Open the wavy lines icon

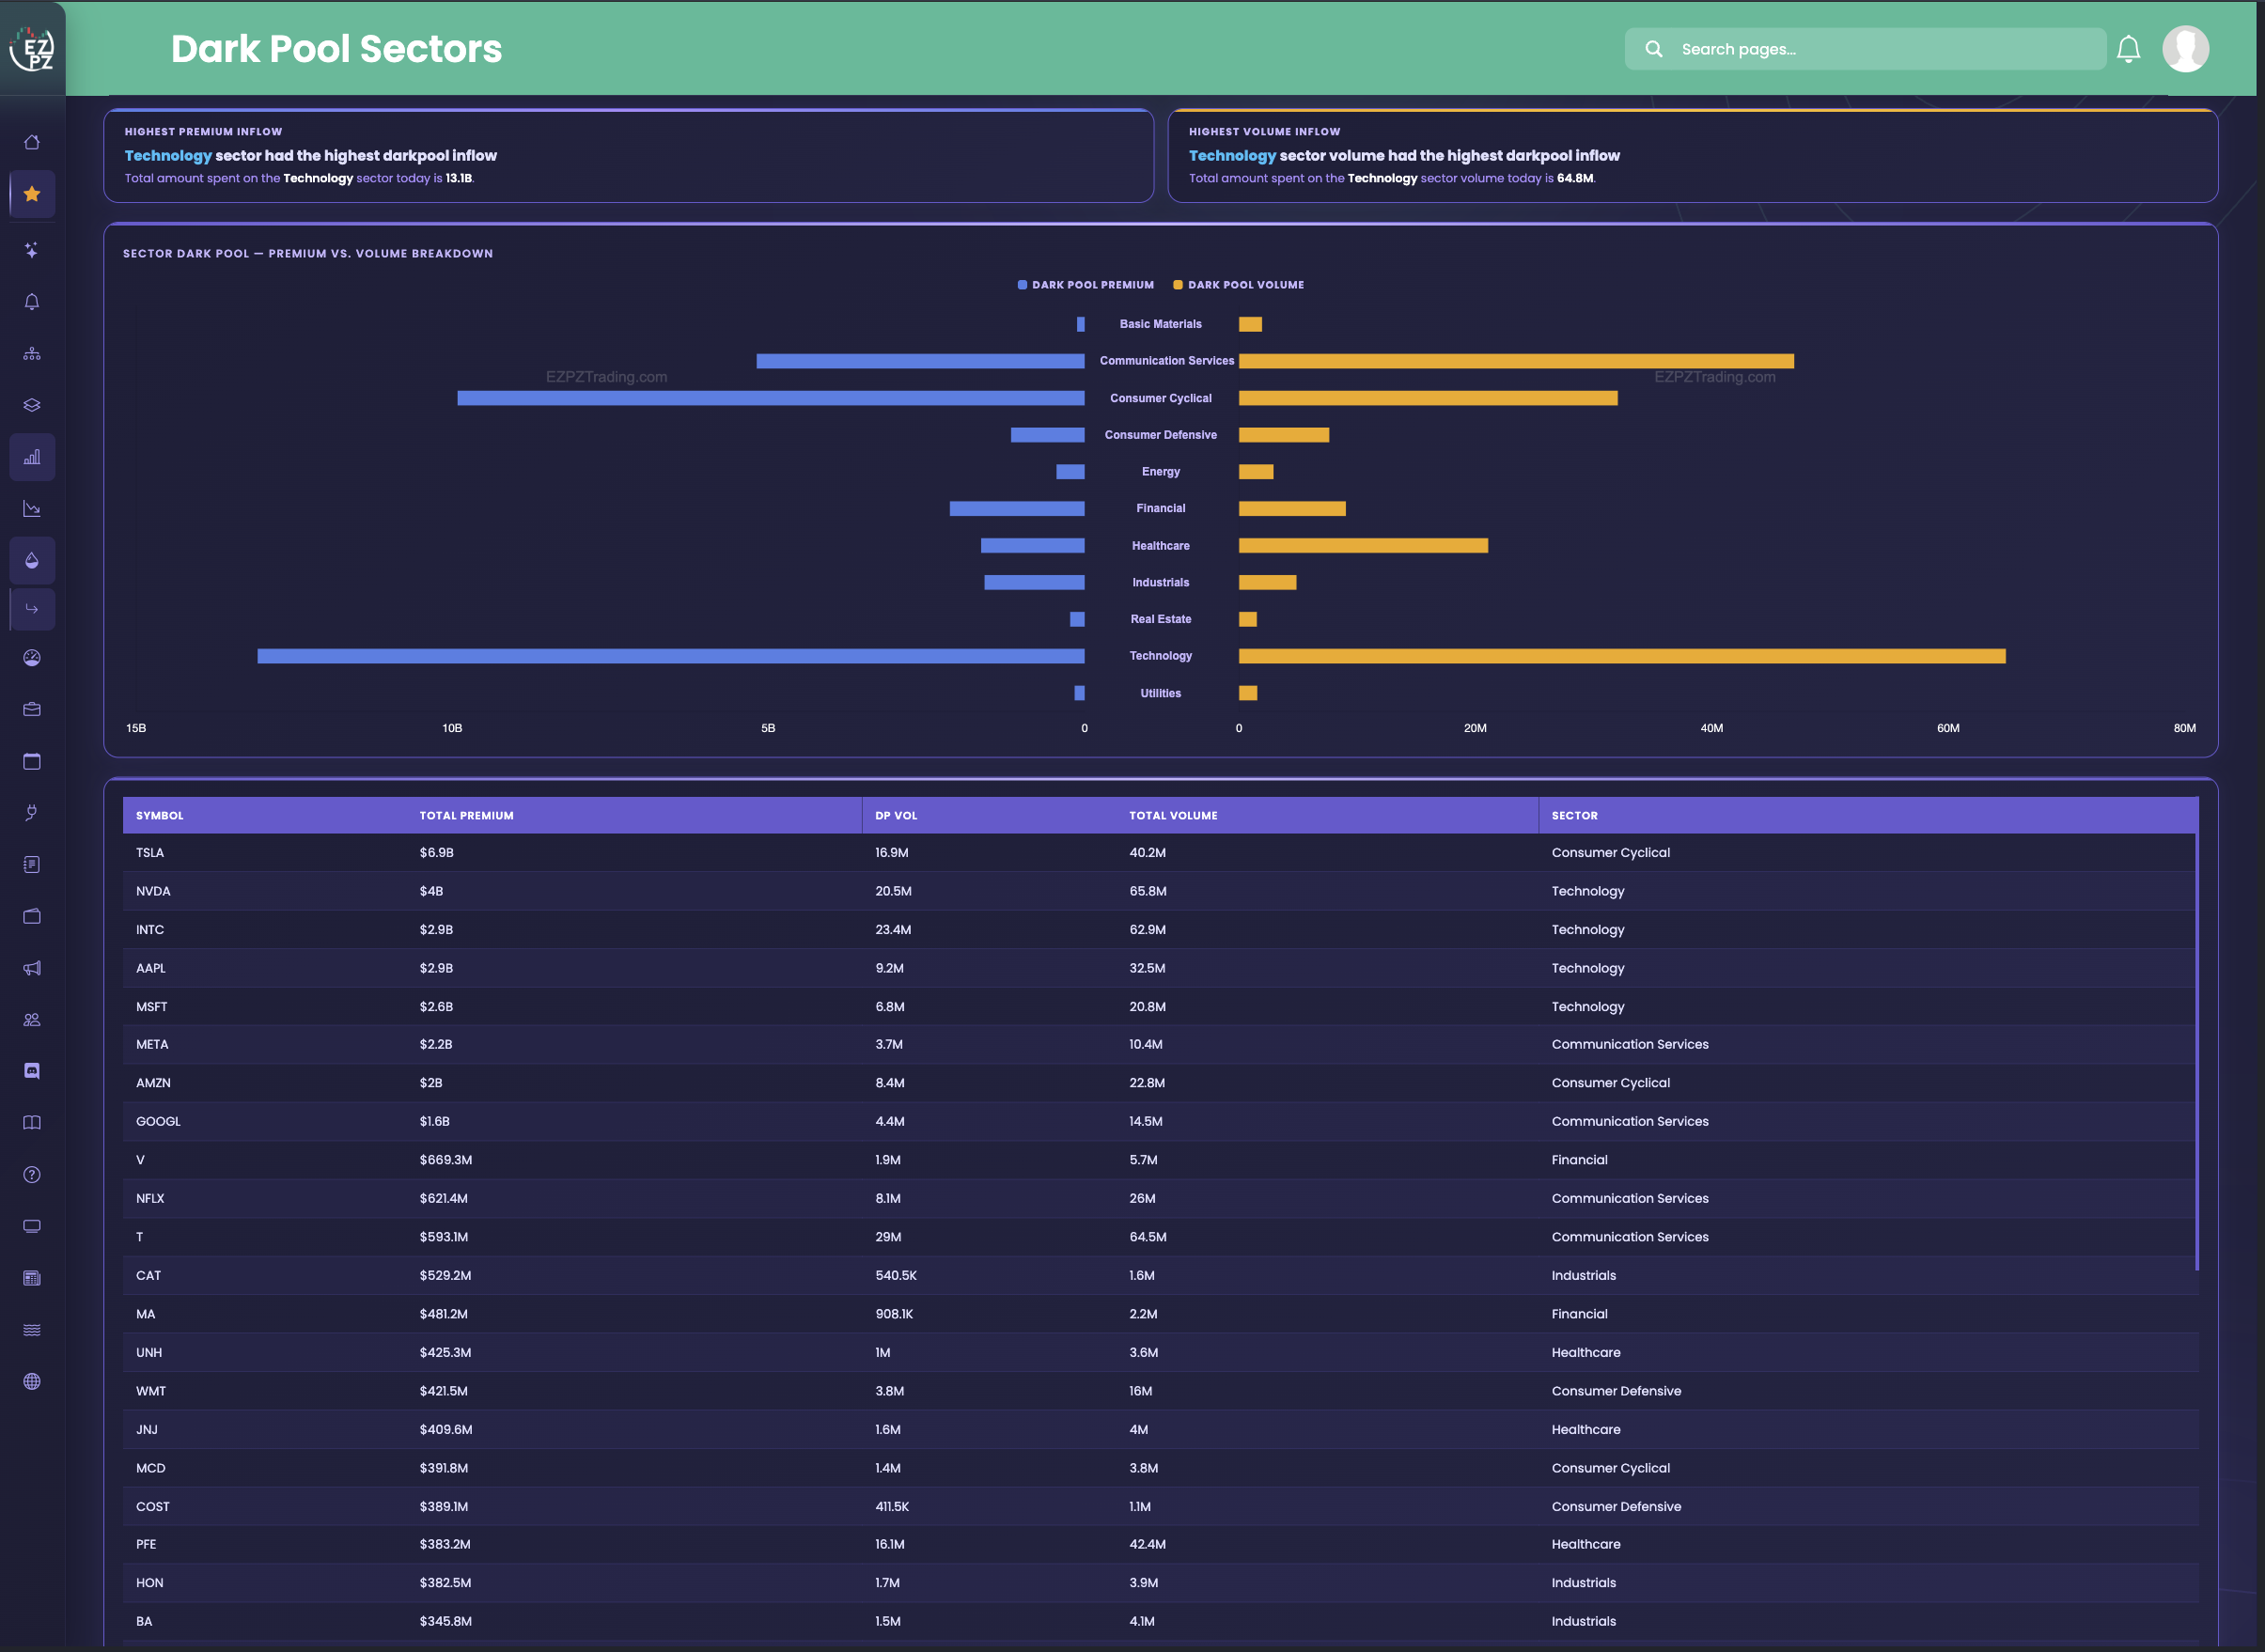coord(32,1330)
